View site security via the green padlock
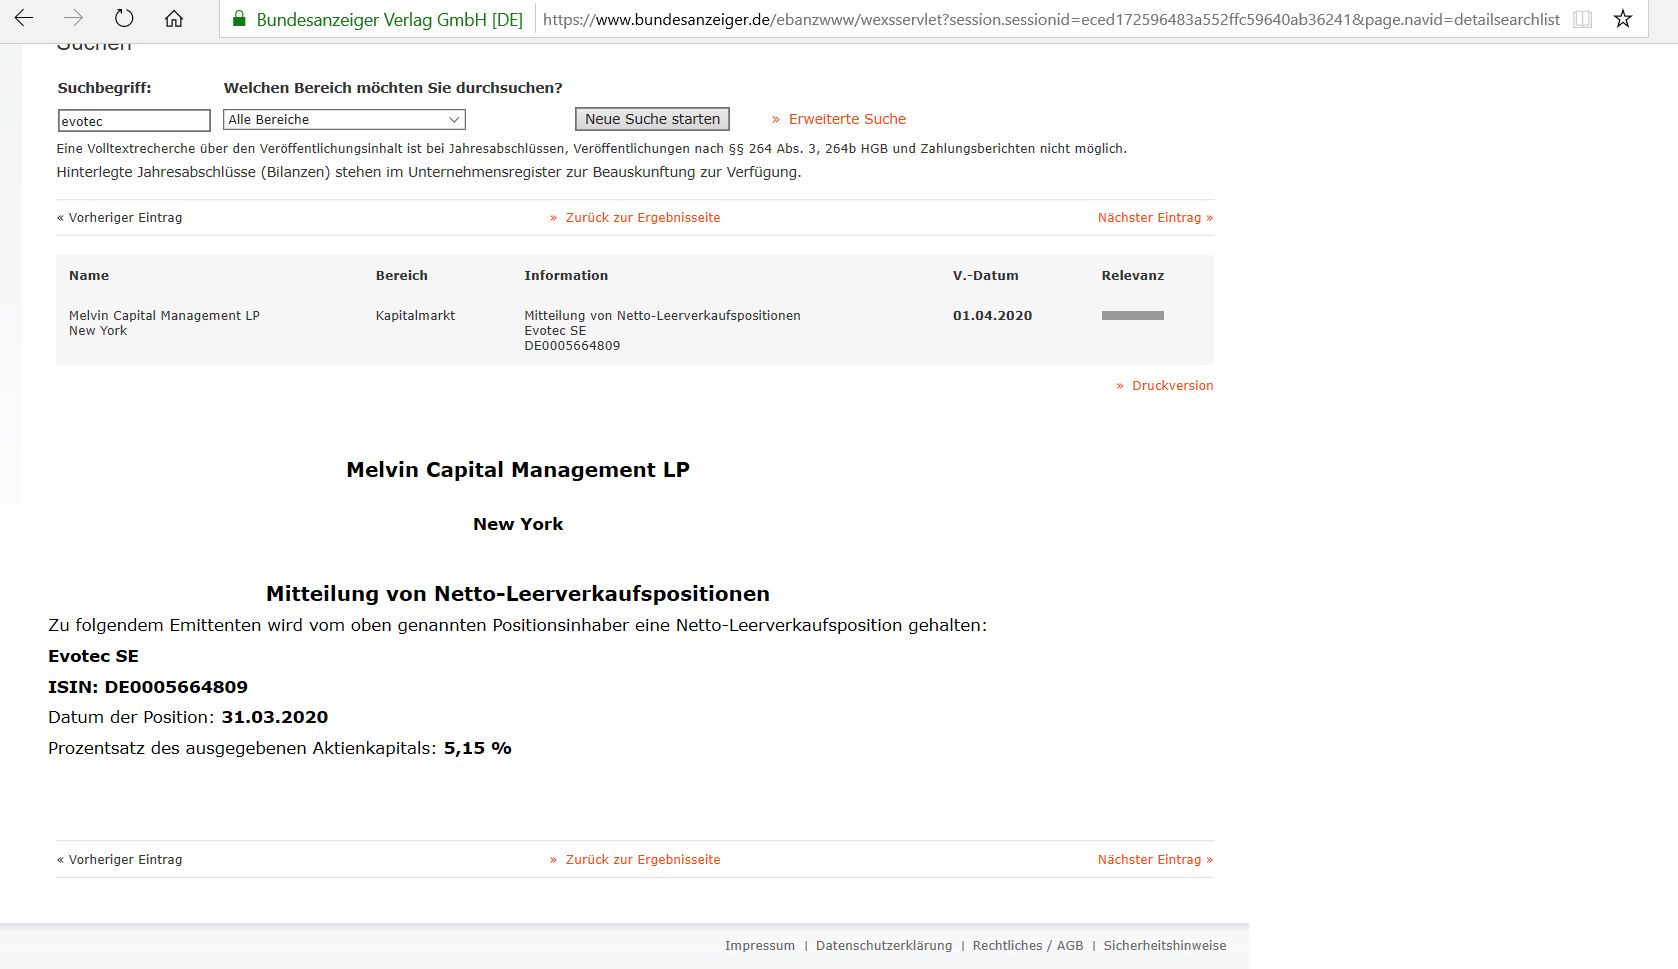This screenshot has width=1678, height=969. coord(238,19)
